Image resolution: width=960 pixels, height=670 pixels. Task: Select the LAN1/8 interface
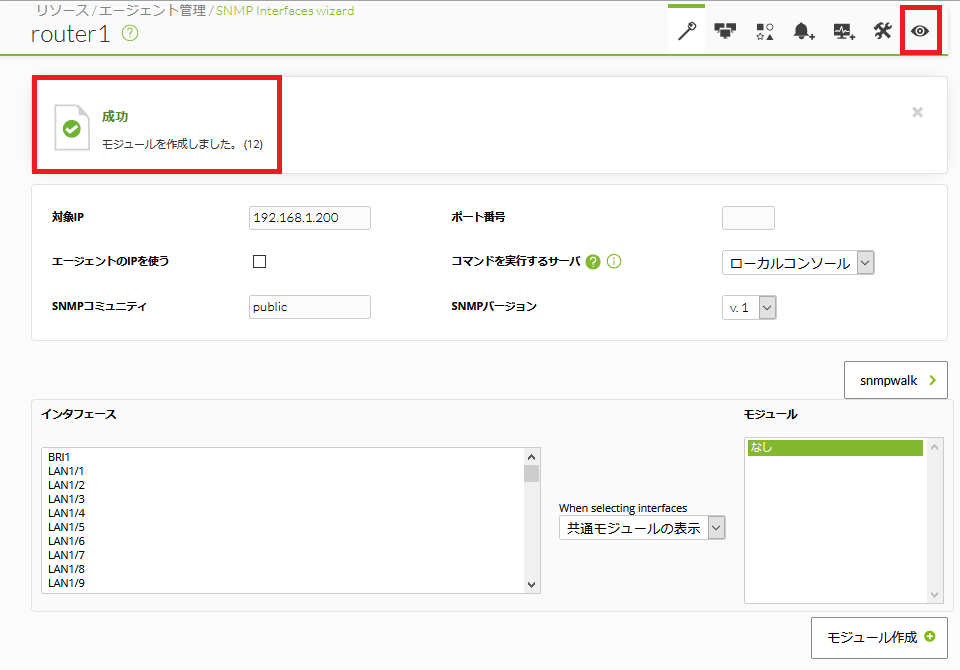[x=66, y=570]
